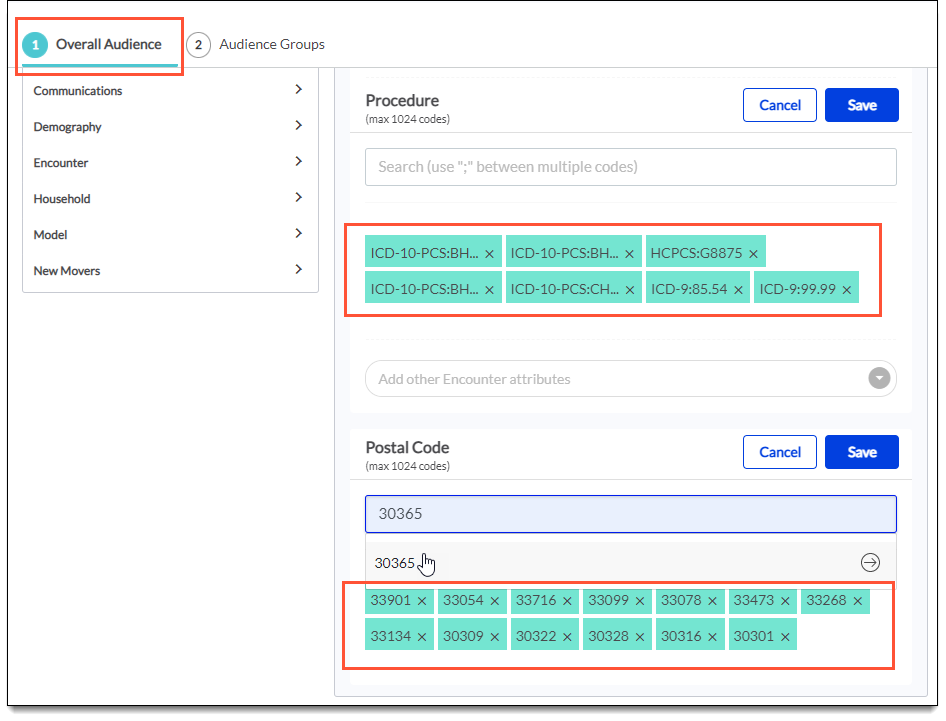
Task: Remove the ICD-9:99.99 procedure tag
Action: point(846,290)
